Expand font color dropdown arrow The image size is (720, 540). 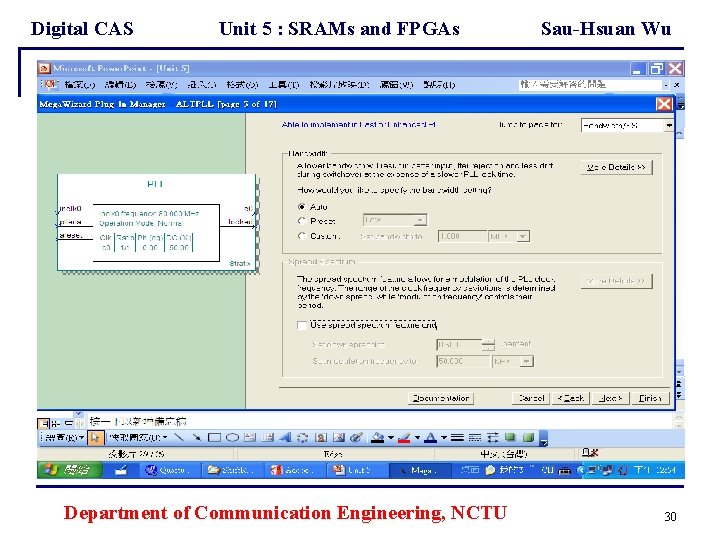(x=444, y=438)
